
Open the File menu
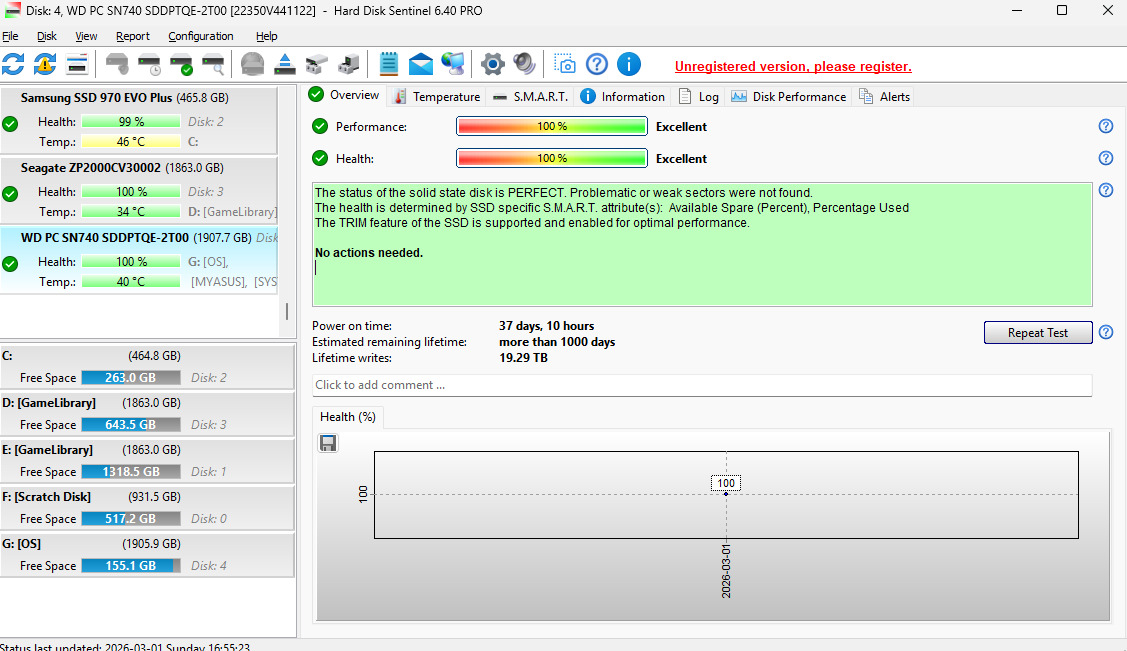click(x=10, y=36)
